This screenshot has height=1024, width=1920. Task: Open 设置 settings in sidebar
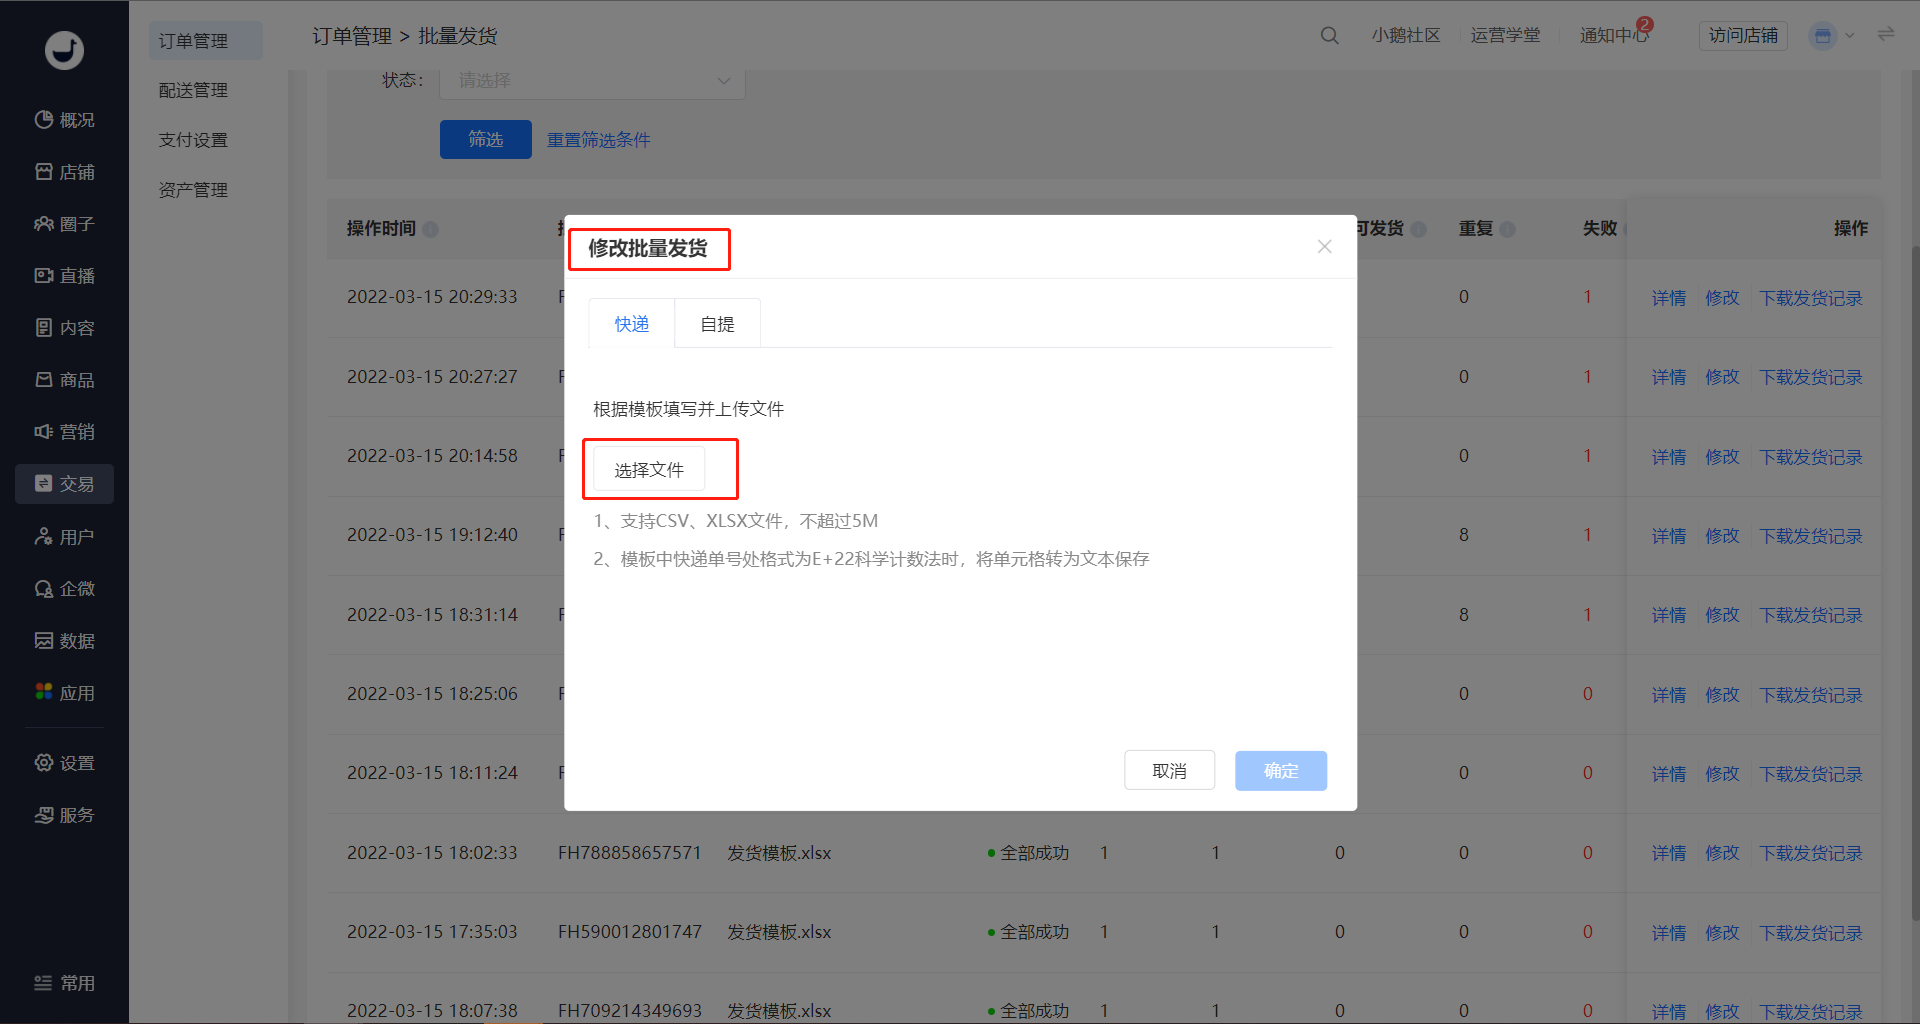click(x=64, y=763)
